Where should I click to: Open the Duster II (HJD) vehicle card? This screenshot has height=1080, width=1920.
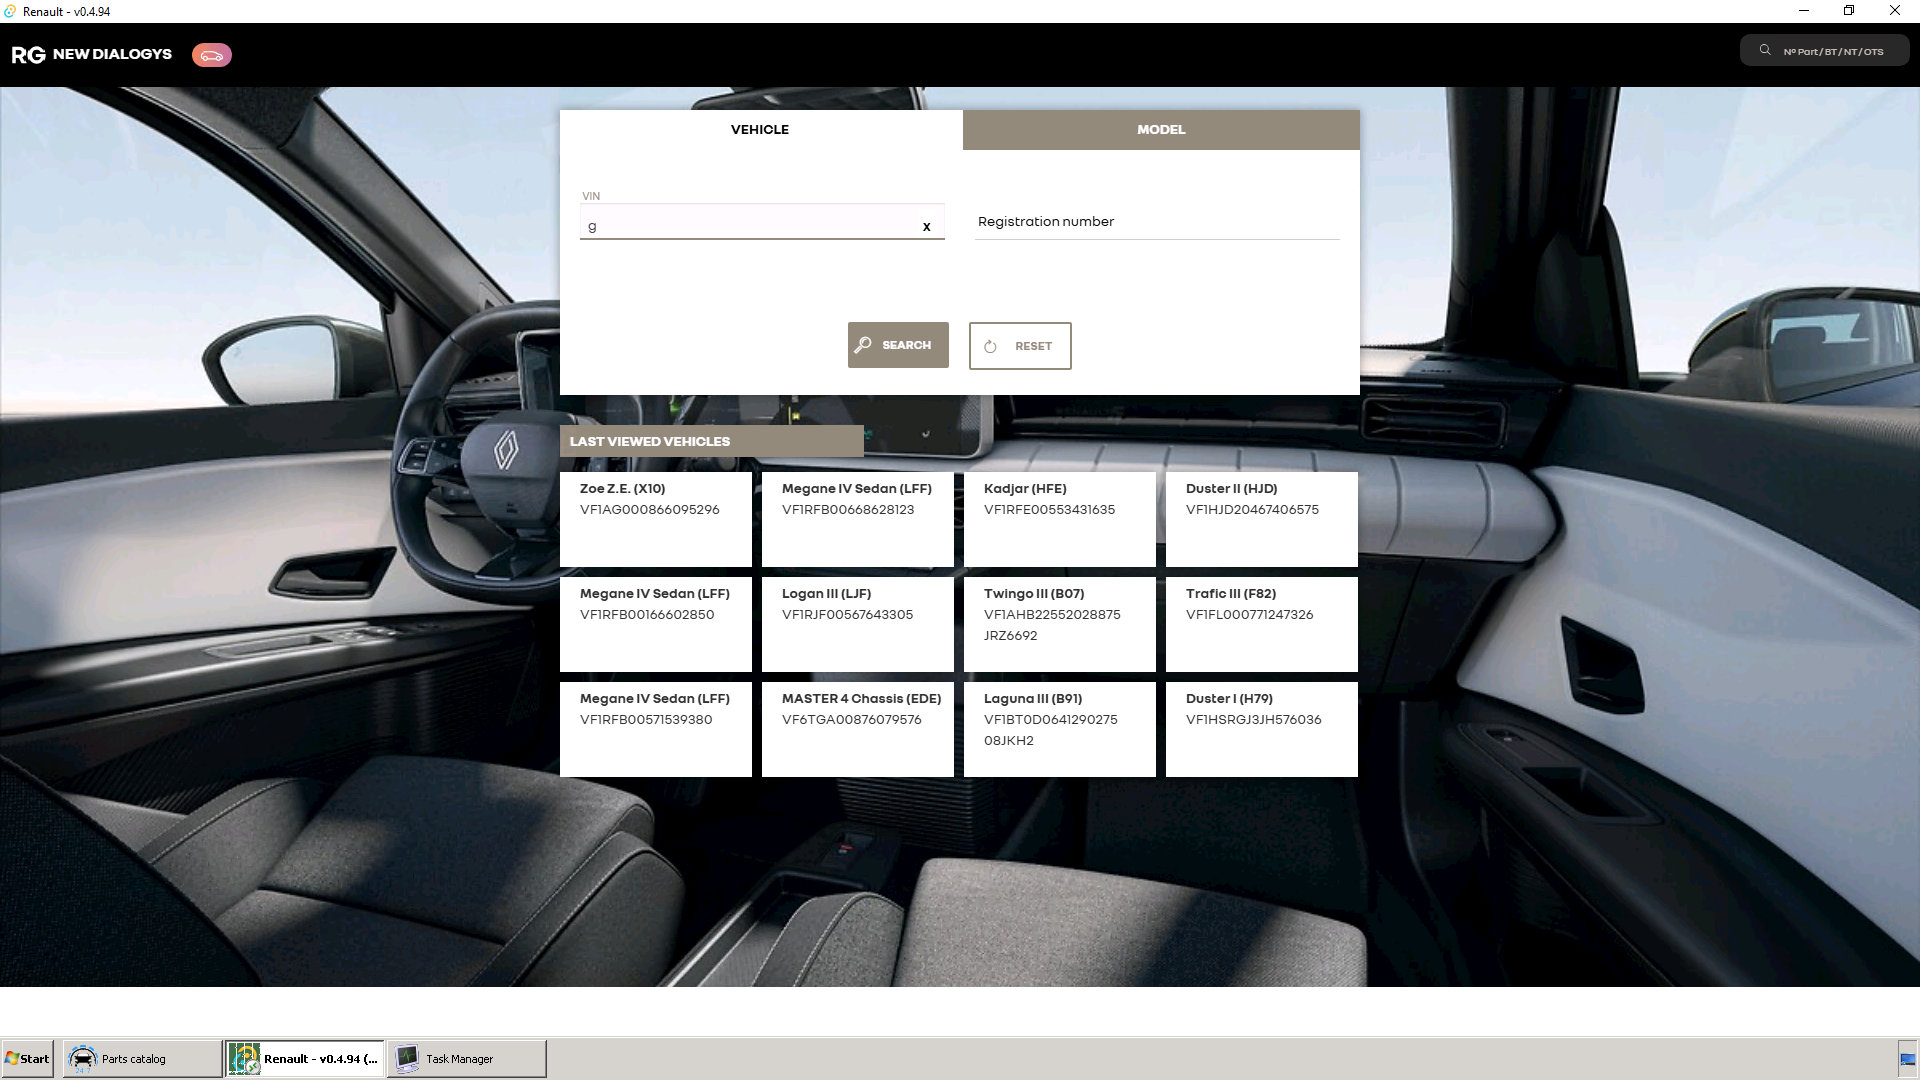click(x=1262, y=519)
